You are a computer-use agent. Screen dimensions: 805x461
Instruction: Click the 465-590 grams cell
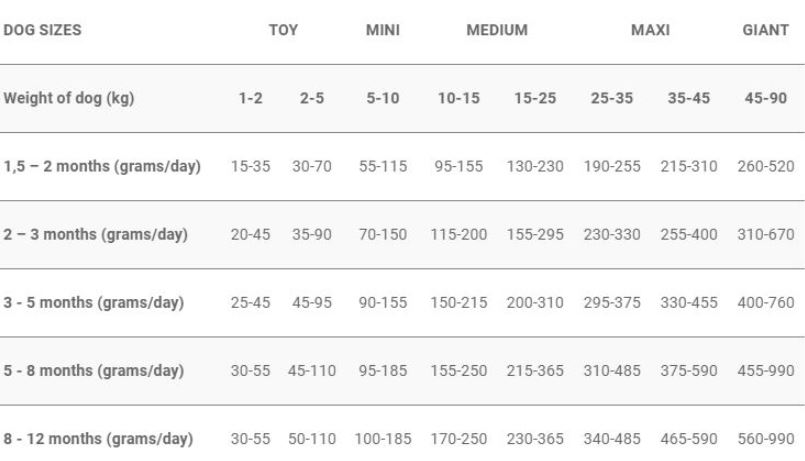[x=688, y=439]
